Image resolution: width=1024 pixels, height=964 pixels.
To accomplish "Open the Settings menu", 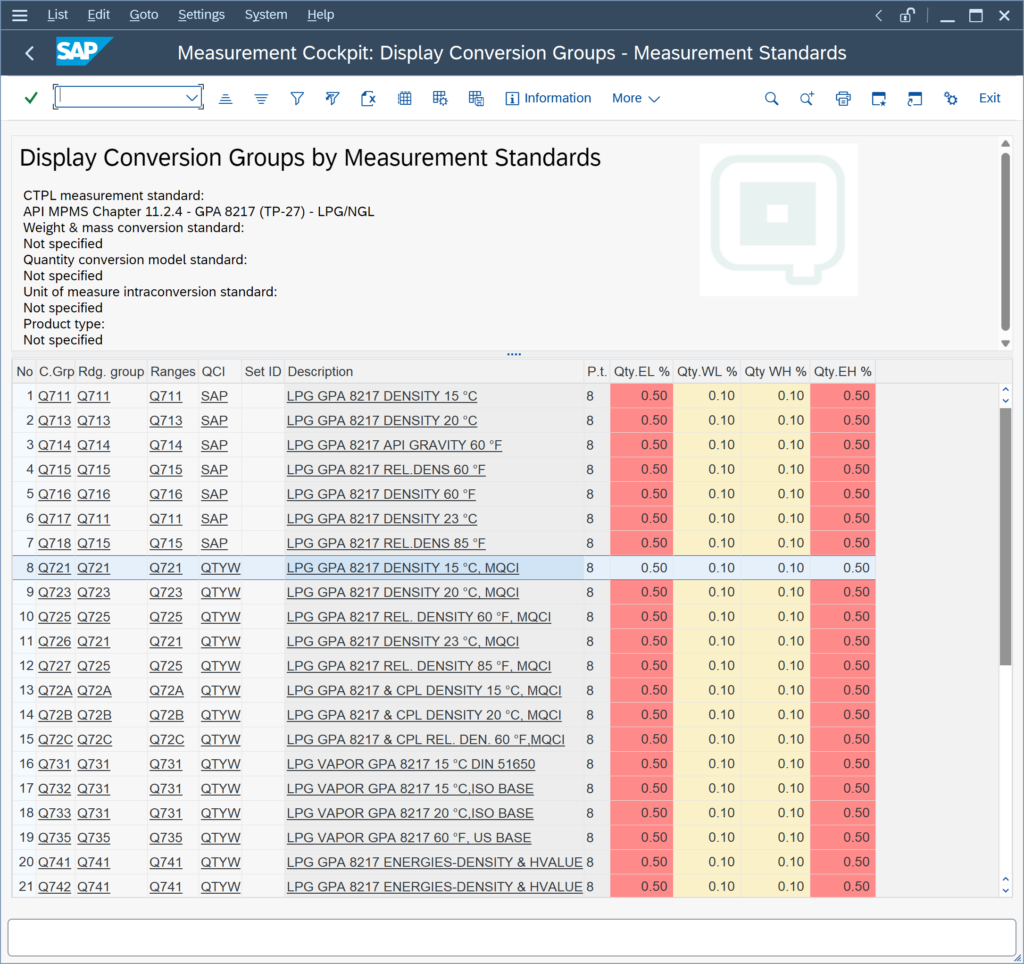I will coord(201,14).
